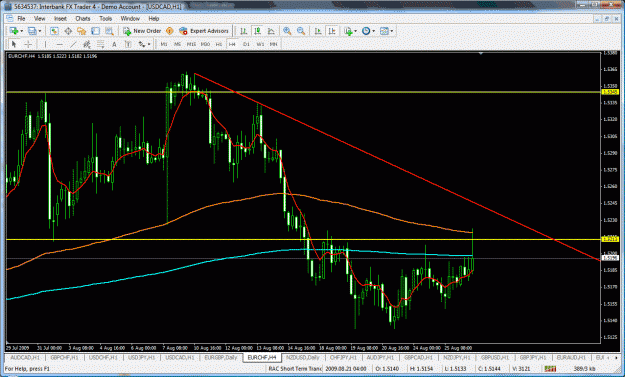
Task: Toggle the Expert Advisors button
Action: coord(204,31)
